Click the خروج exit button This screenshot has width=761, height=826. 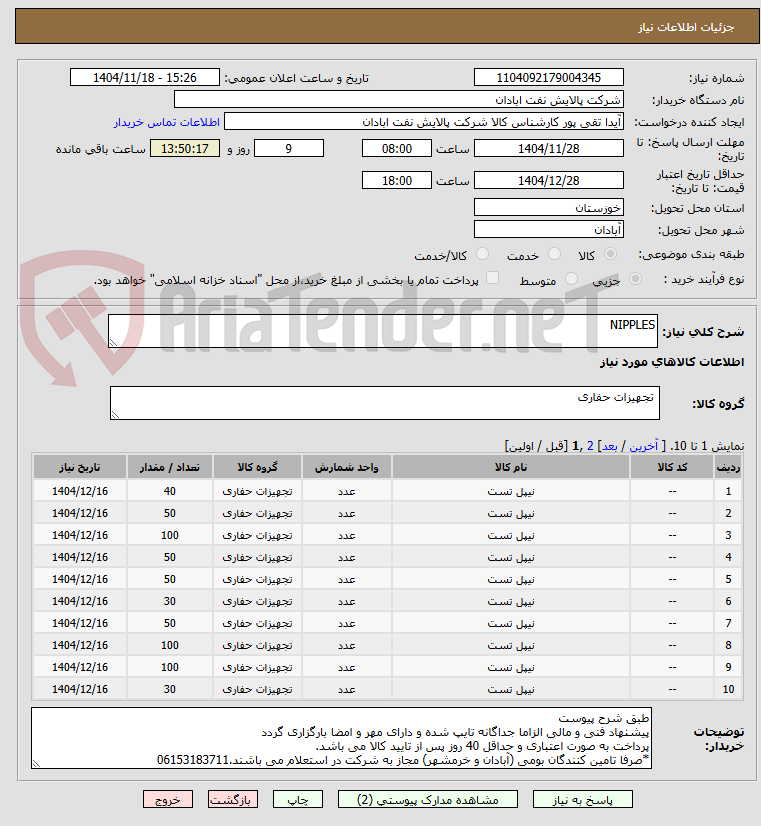click(168, 799)
